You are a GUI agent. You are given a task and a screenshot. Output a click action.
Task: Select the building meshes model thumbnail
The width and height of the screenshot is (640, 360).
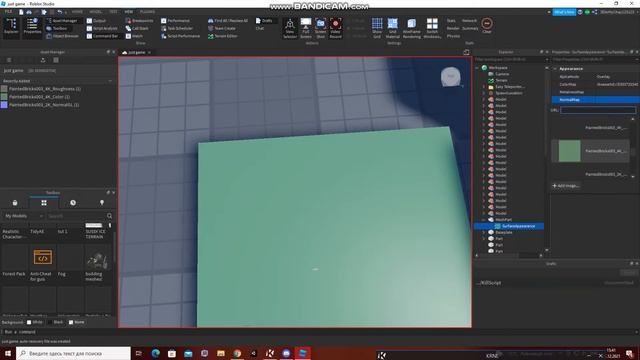(x=98, y=258)
